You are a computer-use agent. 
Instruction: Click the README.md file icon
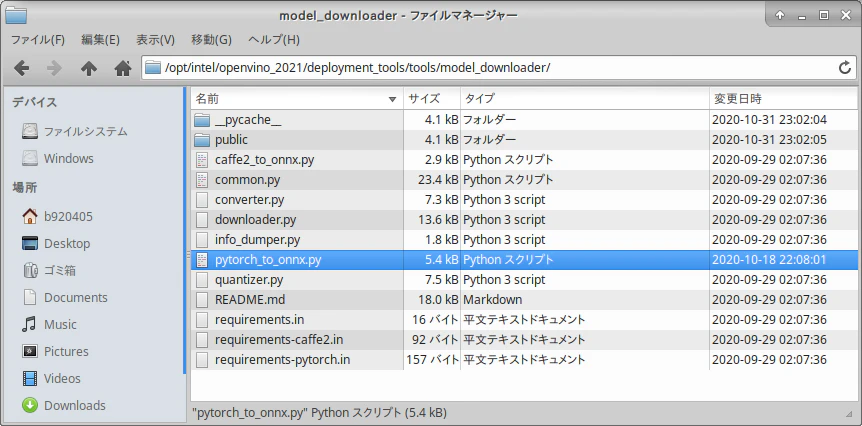pyautogui.click(x=202, y=300)
